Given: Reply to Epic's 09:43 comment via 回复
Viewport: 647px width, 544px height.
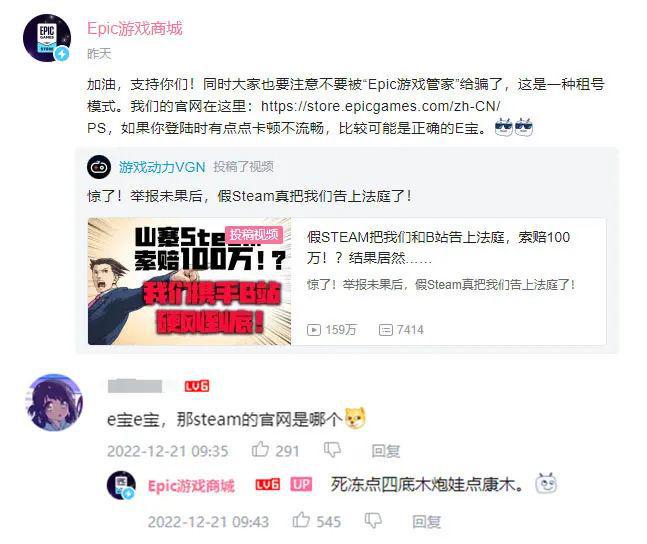Looking at the screenshot, I should [x=426, y=522].
